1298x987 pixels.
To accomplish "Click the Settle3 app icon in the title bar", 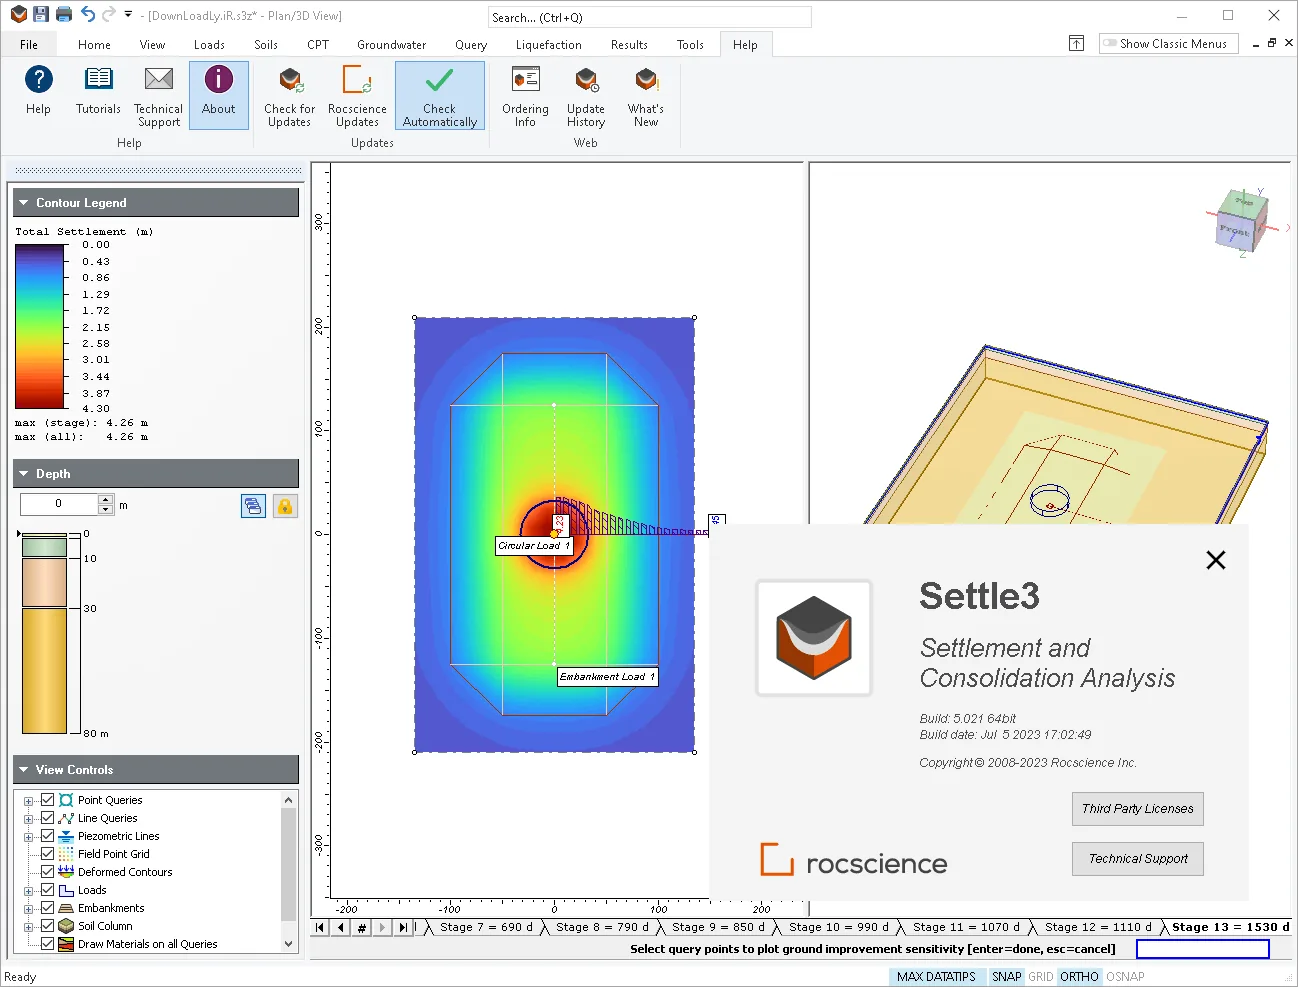I will [x=18, y=14].
